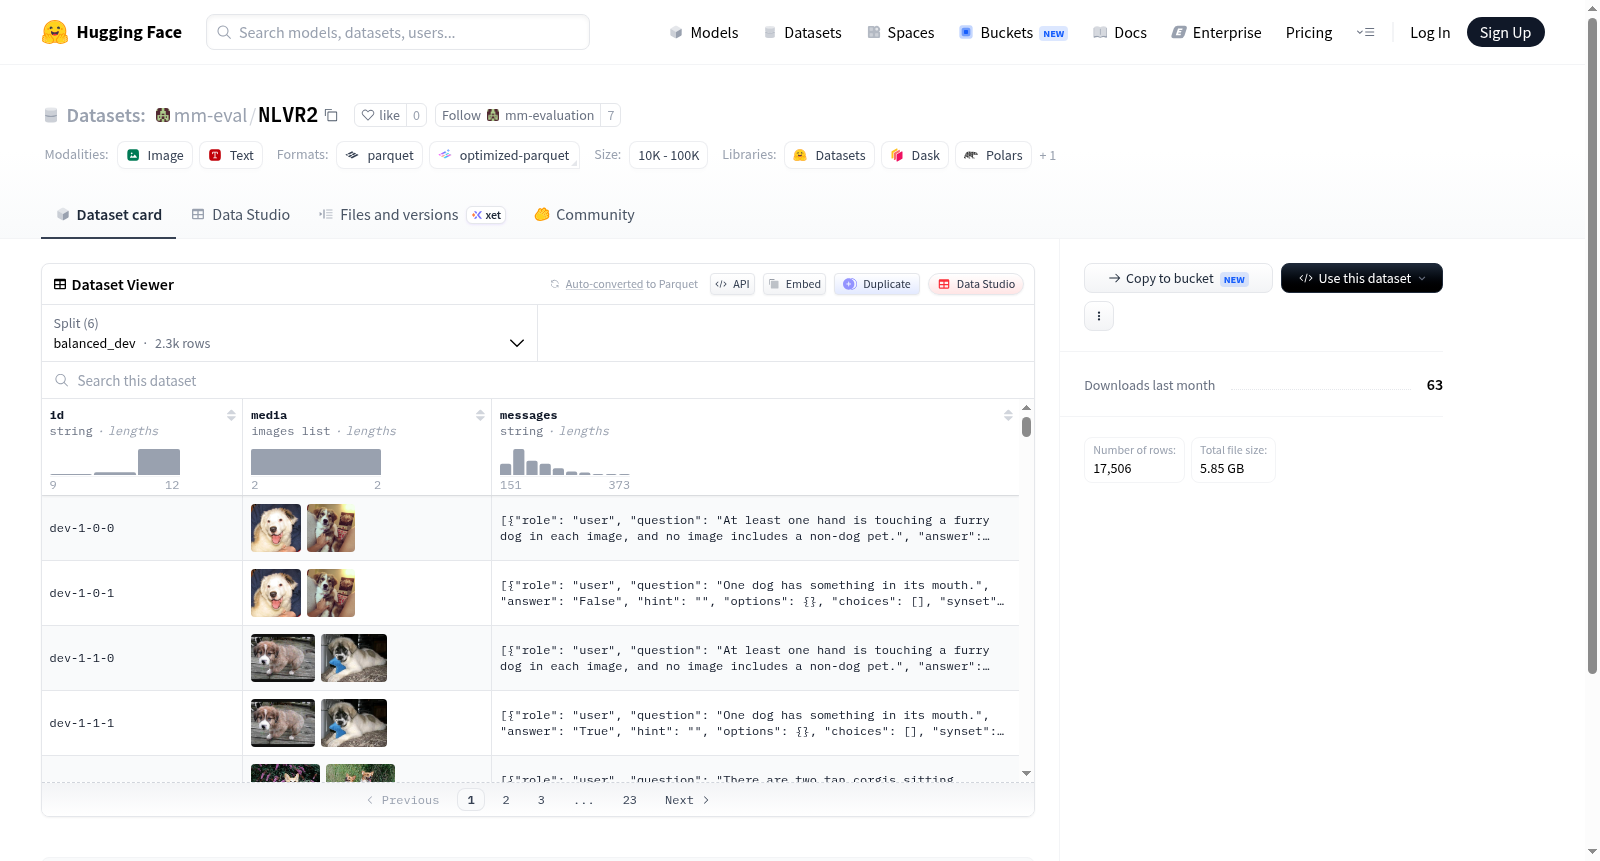Open Data Studio from the viewer toolbar
Viewport: 1600px width, 861px height.
pyautogui.click(x=976, y=284)
